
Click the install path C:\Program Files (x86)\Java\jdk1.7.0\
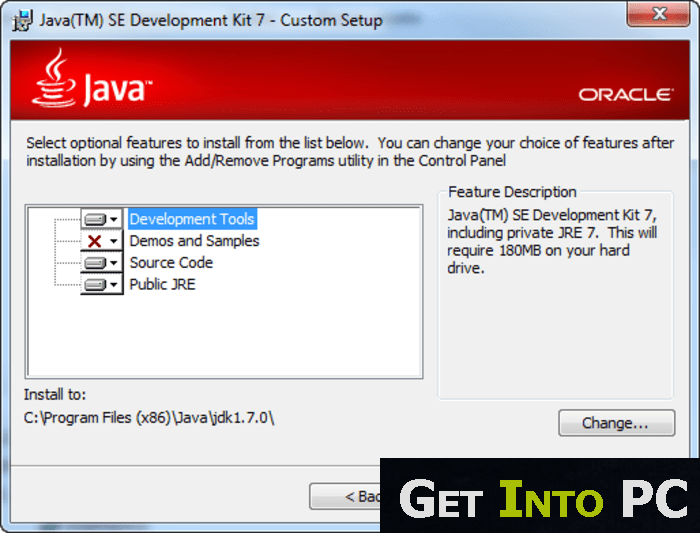click(x=149, y=418)
